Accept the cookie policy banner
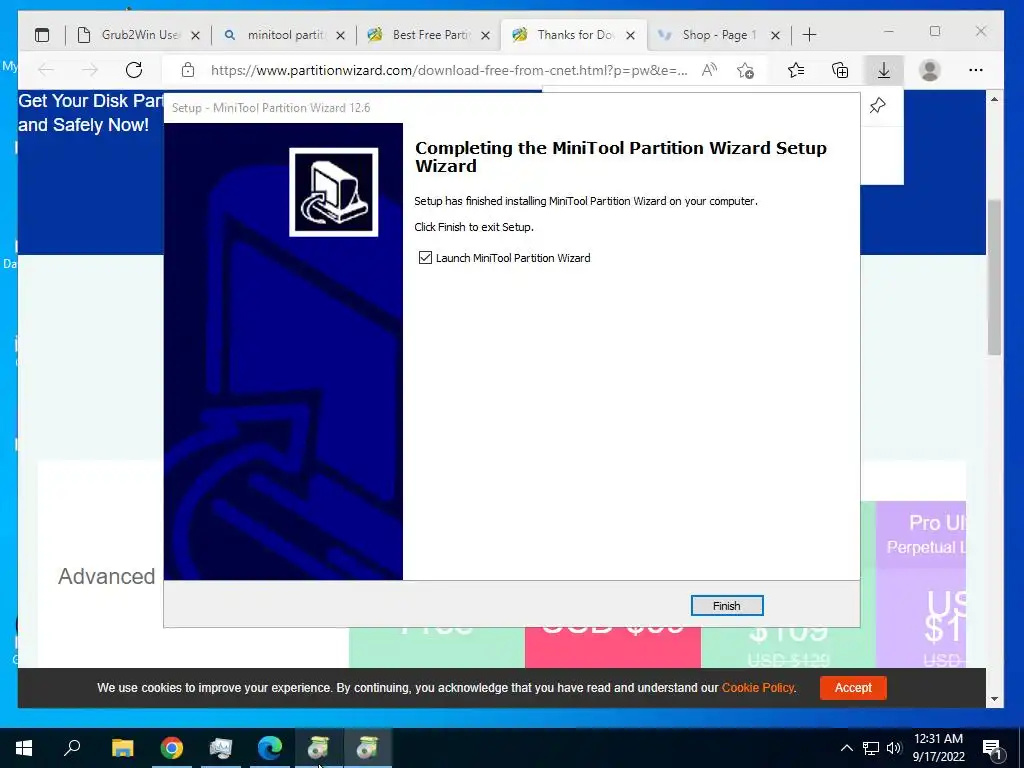The width and height of the screenshot is (1024, 768). coord(853,688)
